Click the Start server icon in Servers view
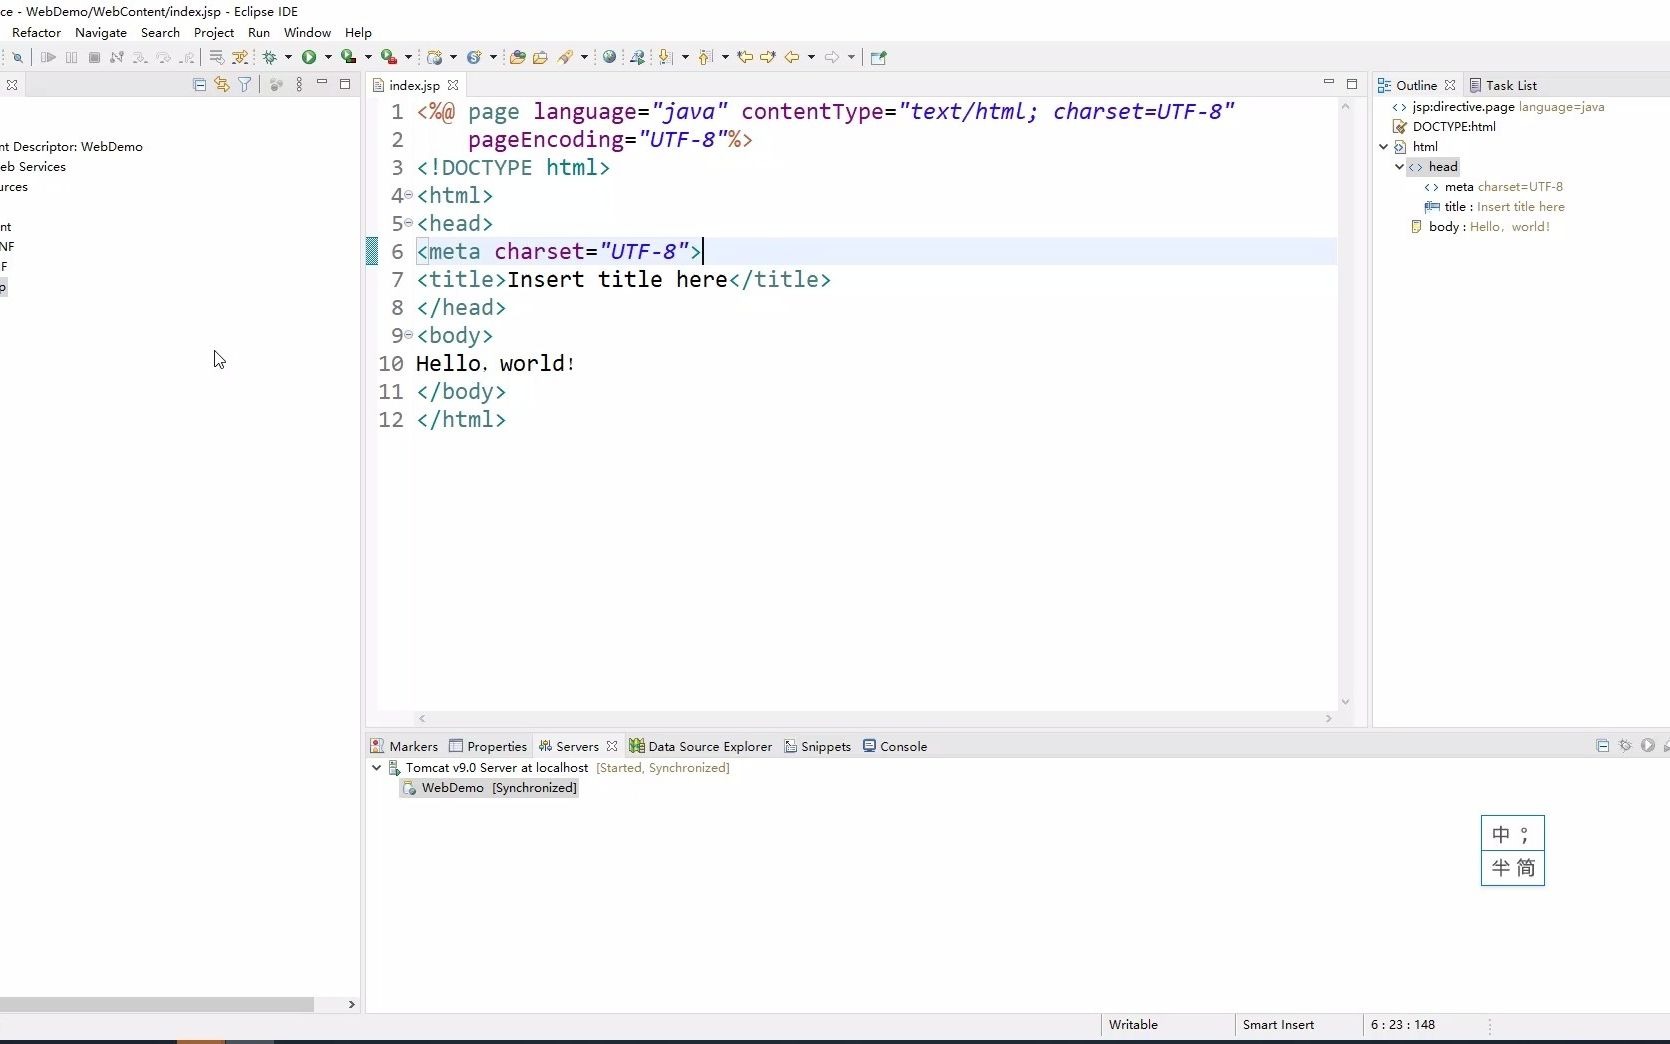The image size is (1670, 1044). 1648,746
